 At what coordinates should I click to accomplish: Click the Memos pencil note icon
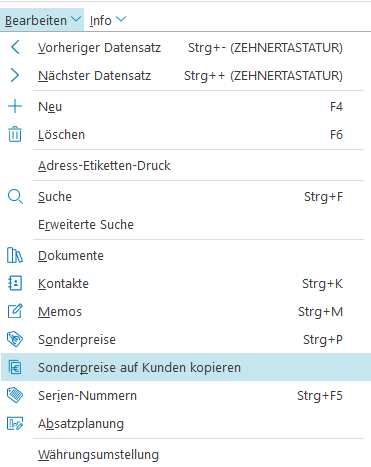click(x=15, y=311)
